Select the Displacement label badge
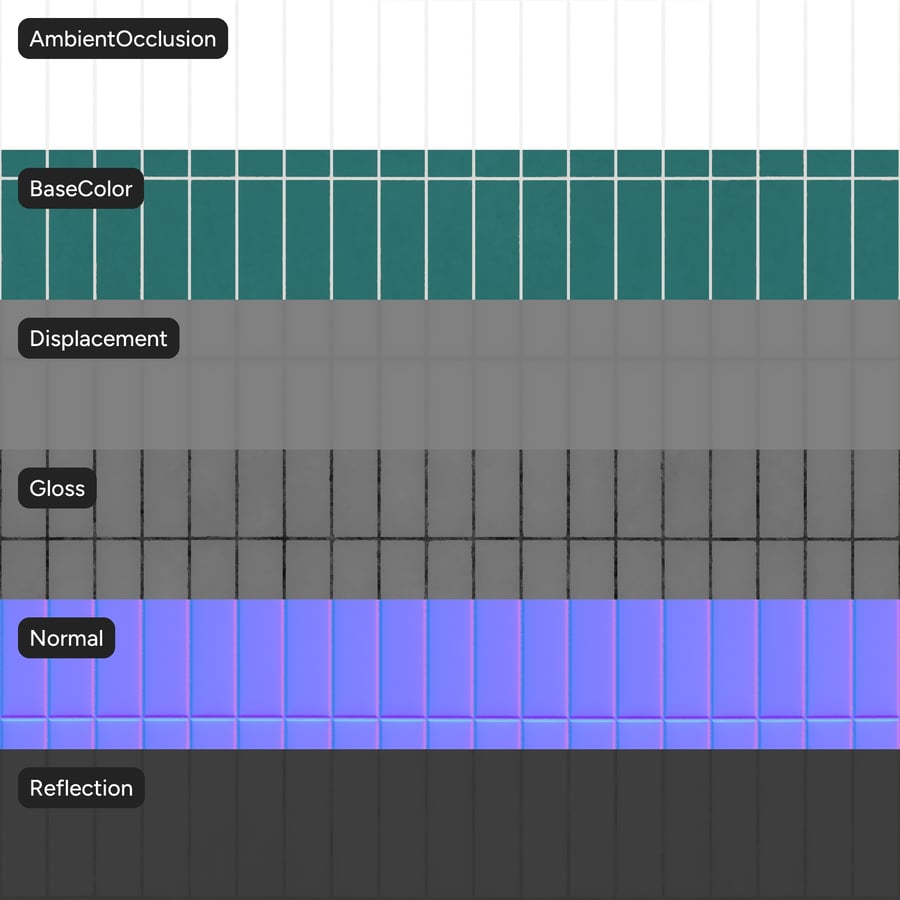 [98, 339]
